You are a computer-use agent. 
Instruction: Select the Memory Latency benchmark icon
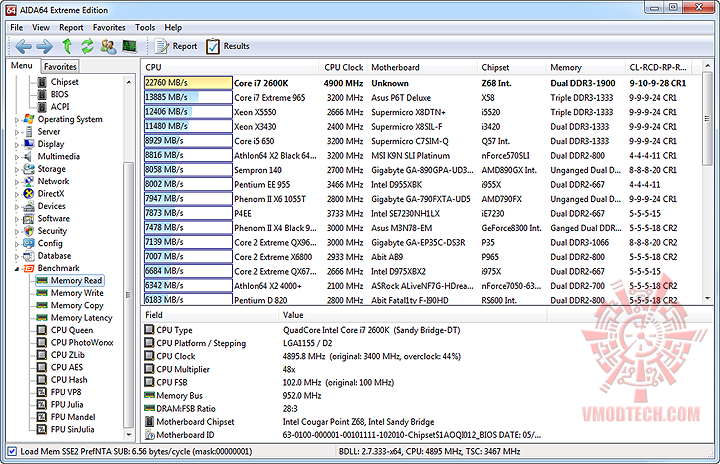point(42,317)
